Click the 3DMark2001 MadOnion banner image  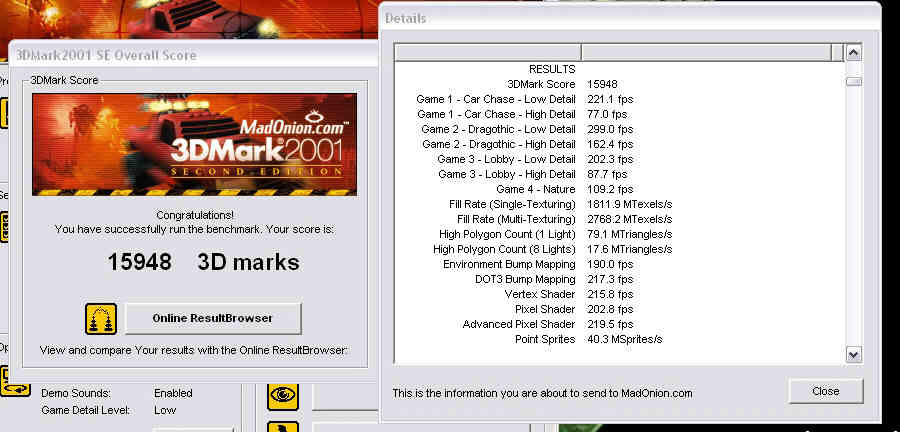pos(195,145)
